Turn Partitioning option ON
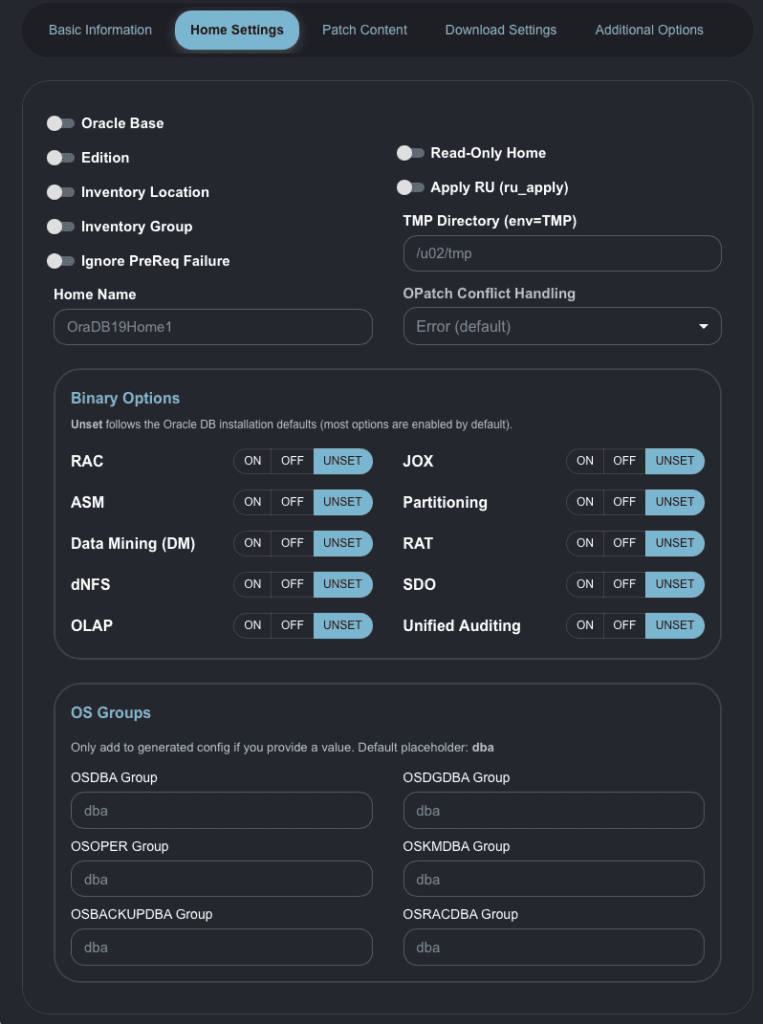 pos(585,502)
